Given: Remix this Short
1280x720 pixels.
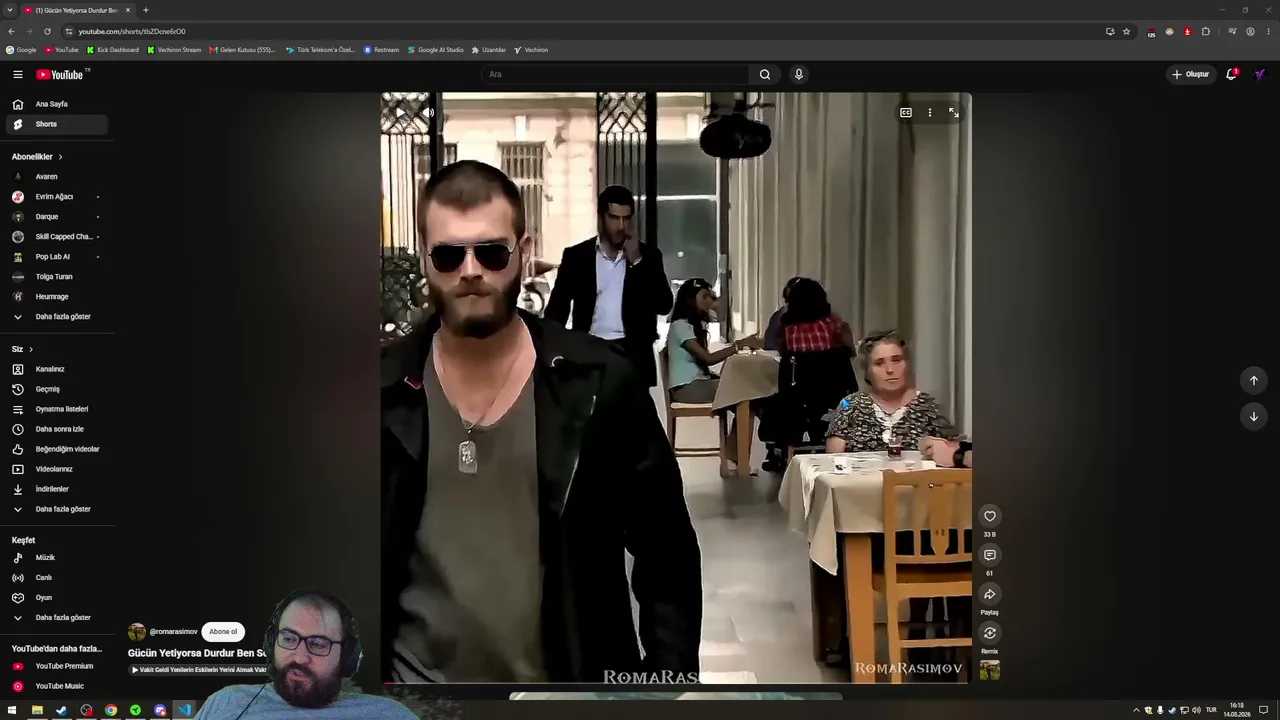Looking at the screenshot, I should pyautogui.click(x=990, y=633).
